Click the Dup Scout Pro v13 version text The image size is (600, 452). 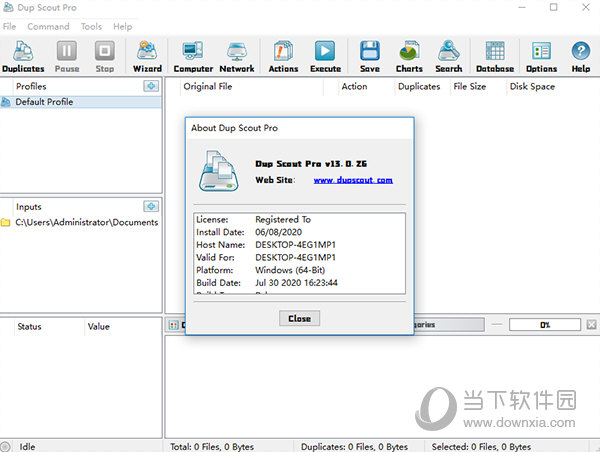(311, 164)
